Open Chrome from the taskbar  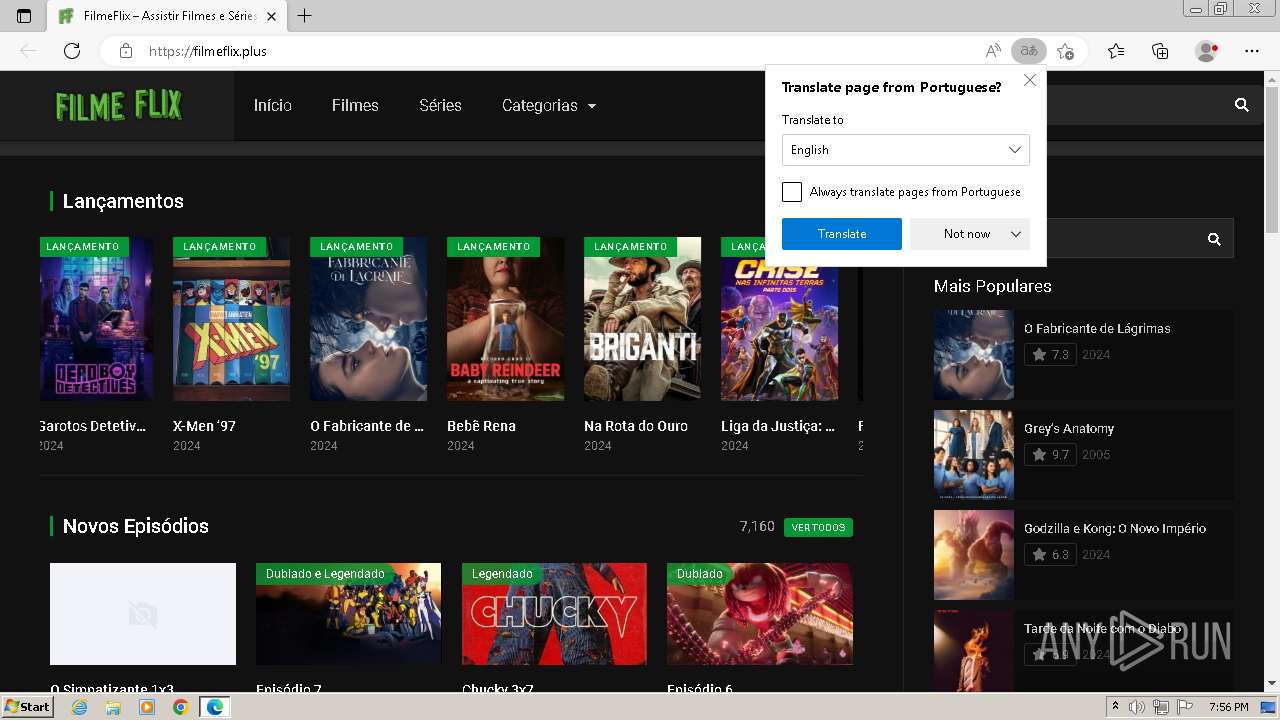[x=181, y=707]
